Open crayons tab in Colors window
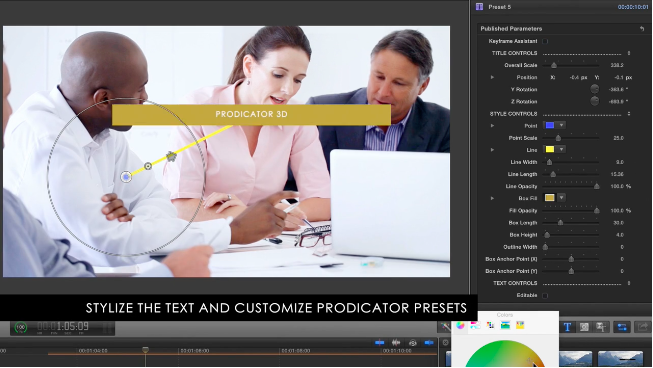Viewport: 653px width, 368px height. (520, 326)
